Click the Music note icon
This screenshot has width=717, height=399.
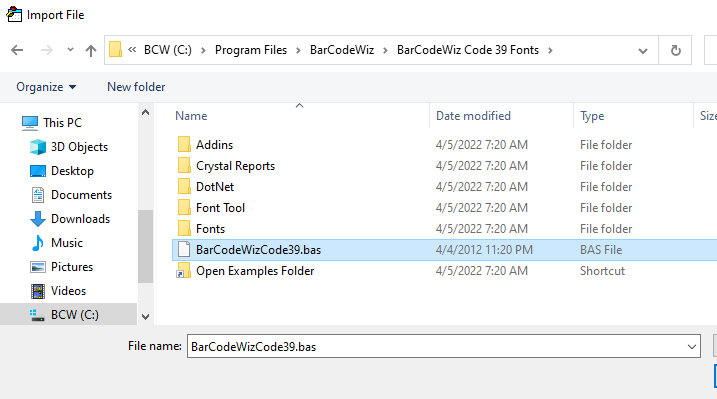tap(37, 243)
